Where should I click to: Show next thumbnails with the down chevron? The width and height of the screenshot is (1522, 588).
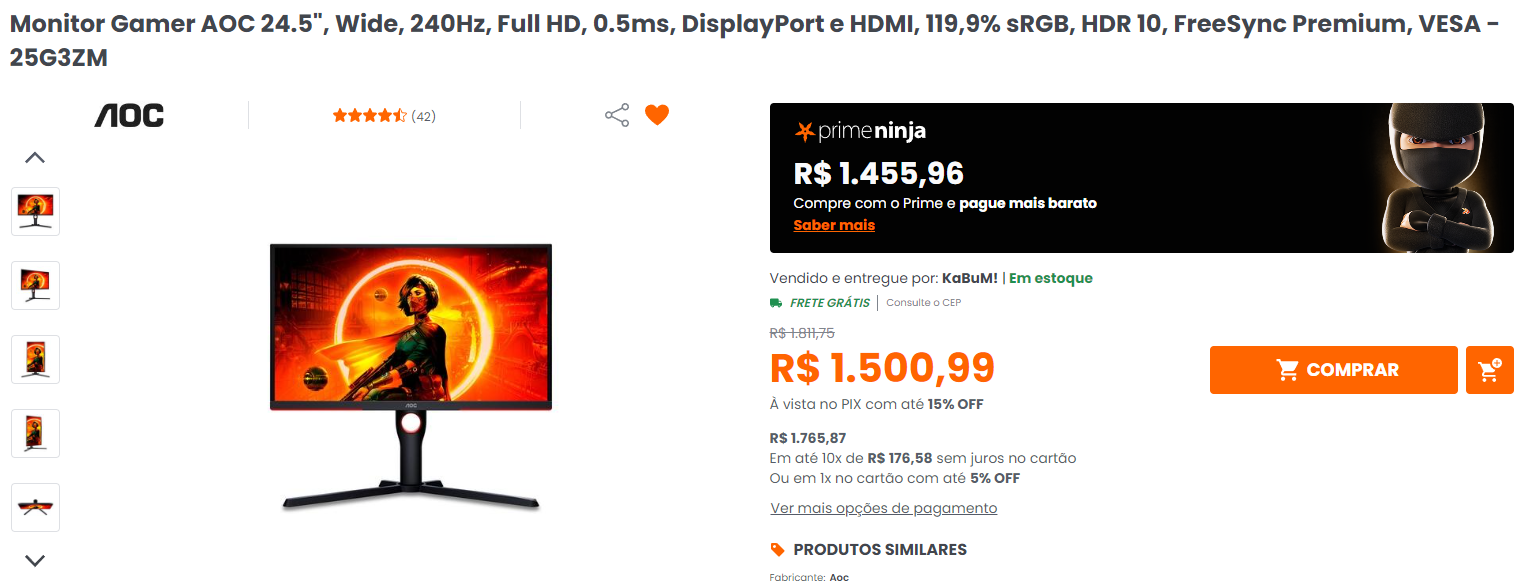(35, 561)
